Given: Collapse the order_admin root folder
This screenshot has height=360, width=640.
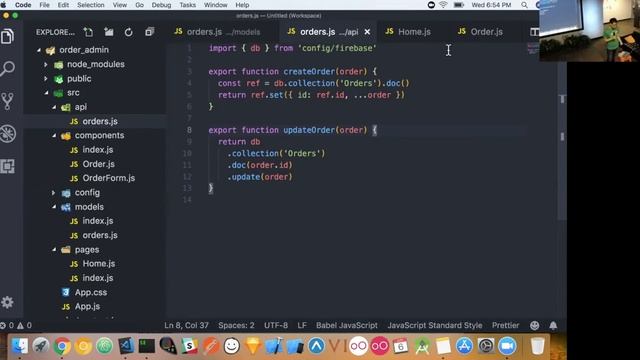Looking at the screenshot, I should tap(39, 50).
